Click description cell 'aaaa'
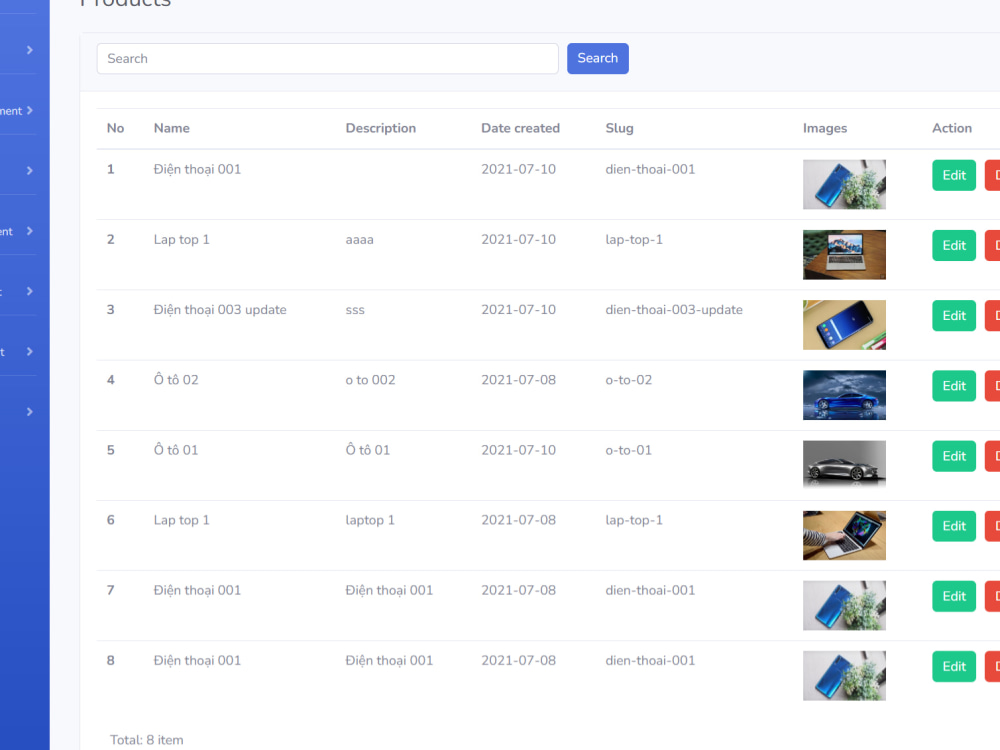The image size is (1000, 750). click(360, 240)
